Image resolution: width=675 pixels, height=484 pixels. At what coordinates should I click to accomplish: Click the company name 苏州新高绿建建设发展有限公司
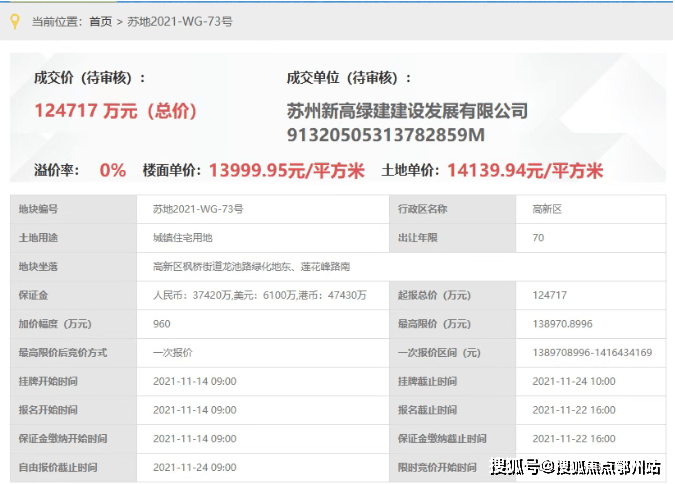pos(406,111)
